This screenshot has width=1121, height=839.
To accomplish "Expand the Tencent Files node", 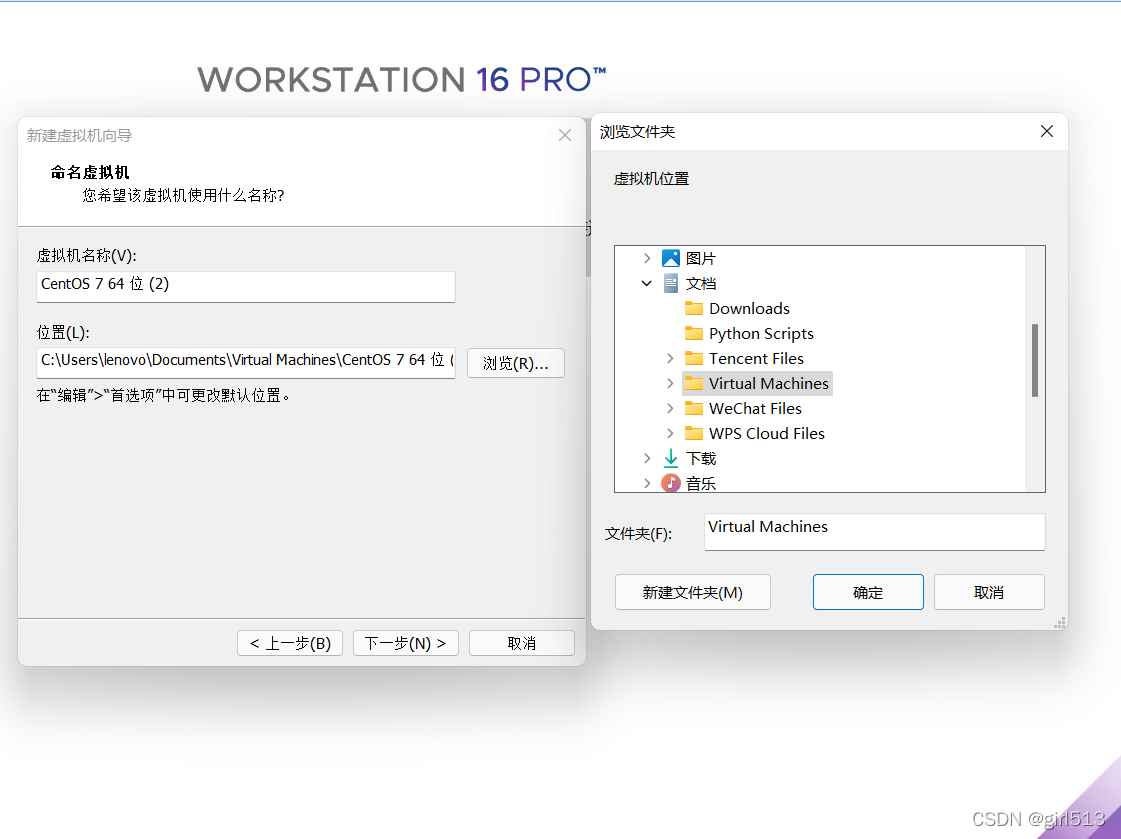I will click(670, 358).
